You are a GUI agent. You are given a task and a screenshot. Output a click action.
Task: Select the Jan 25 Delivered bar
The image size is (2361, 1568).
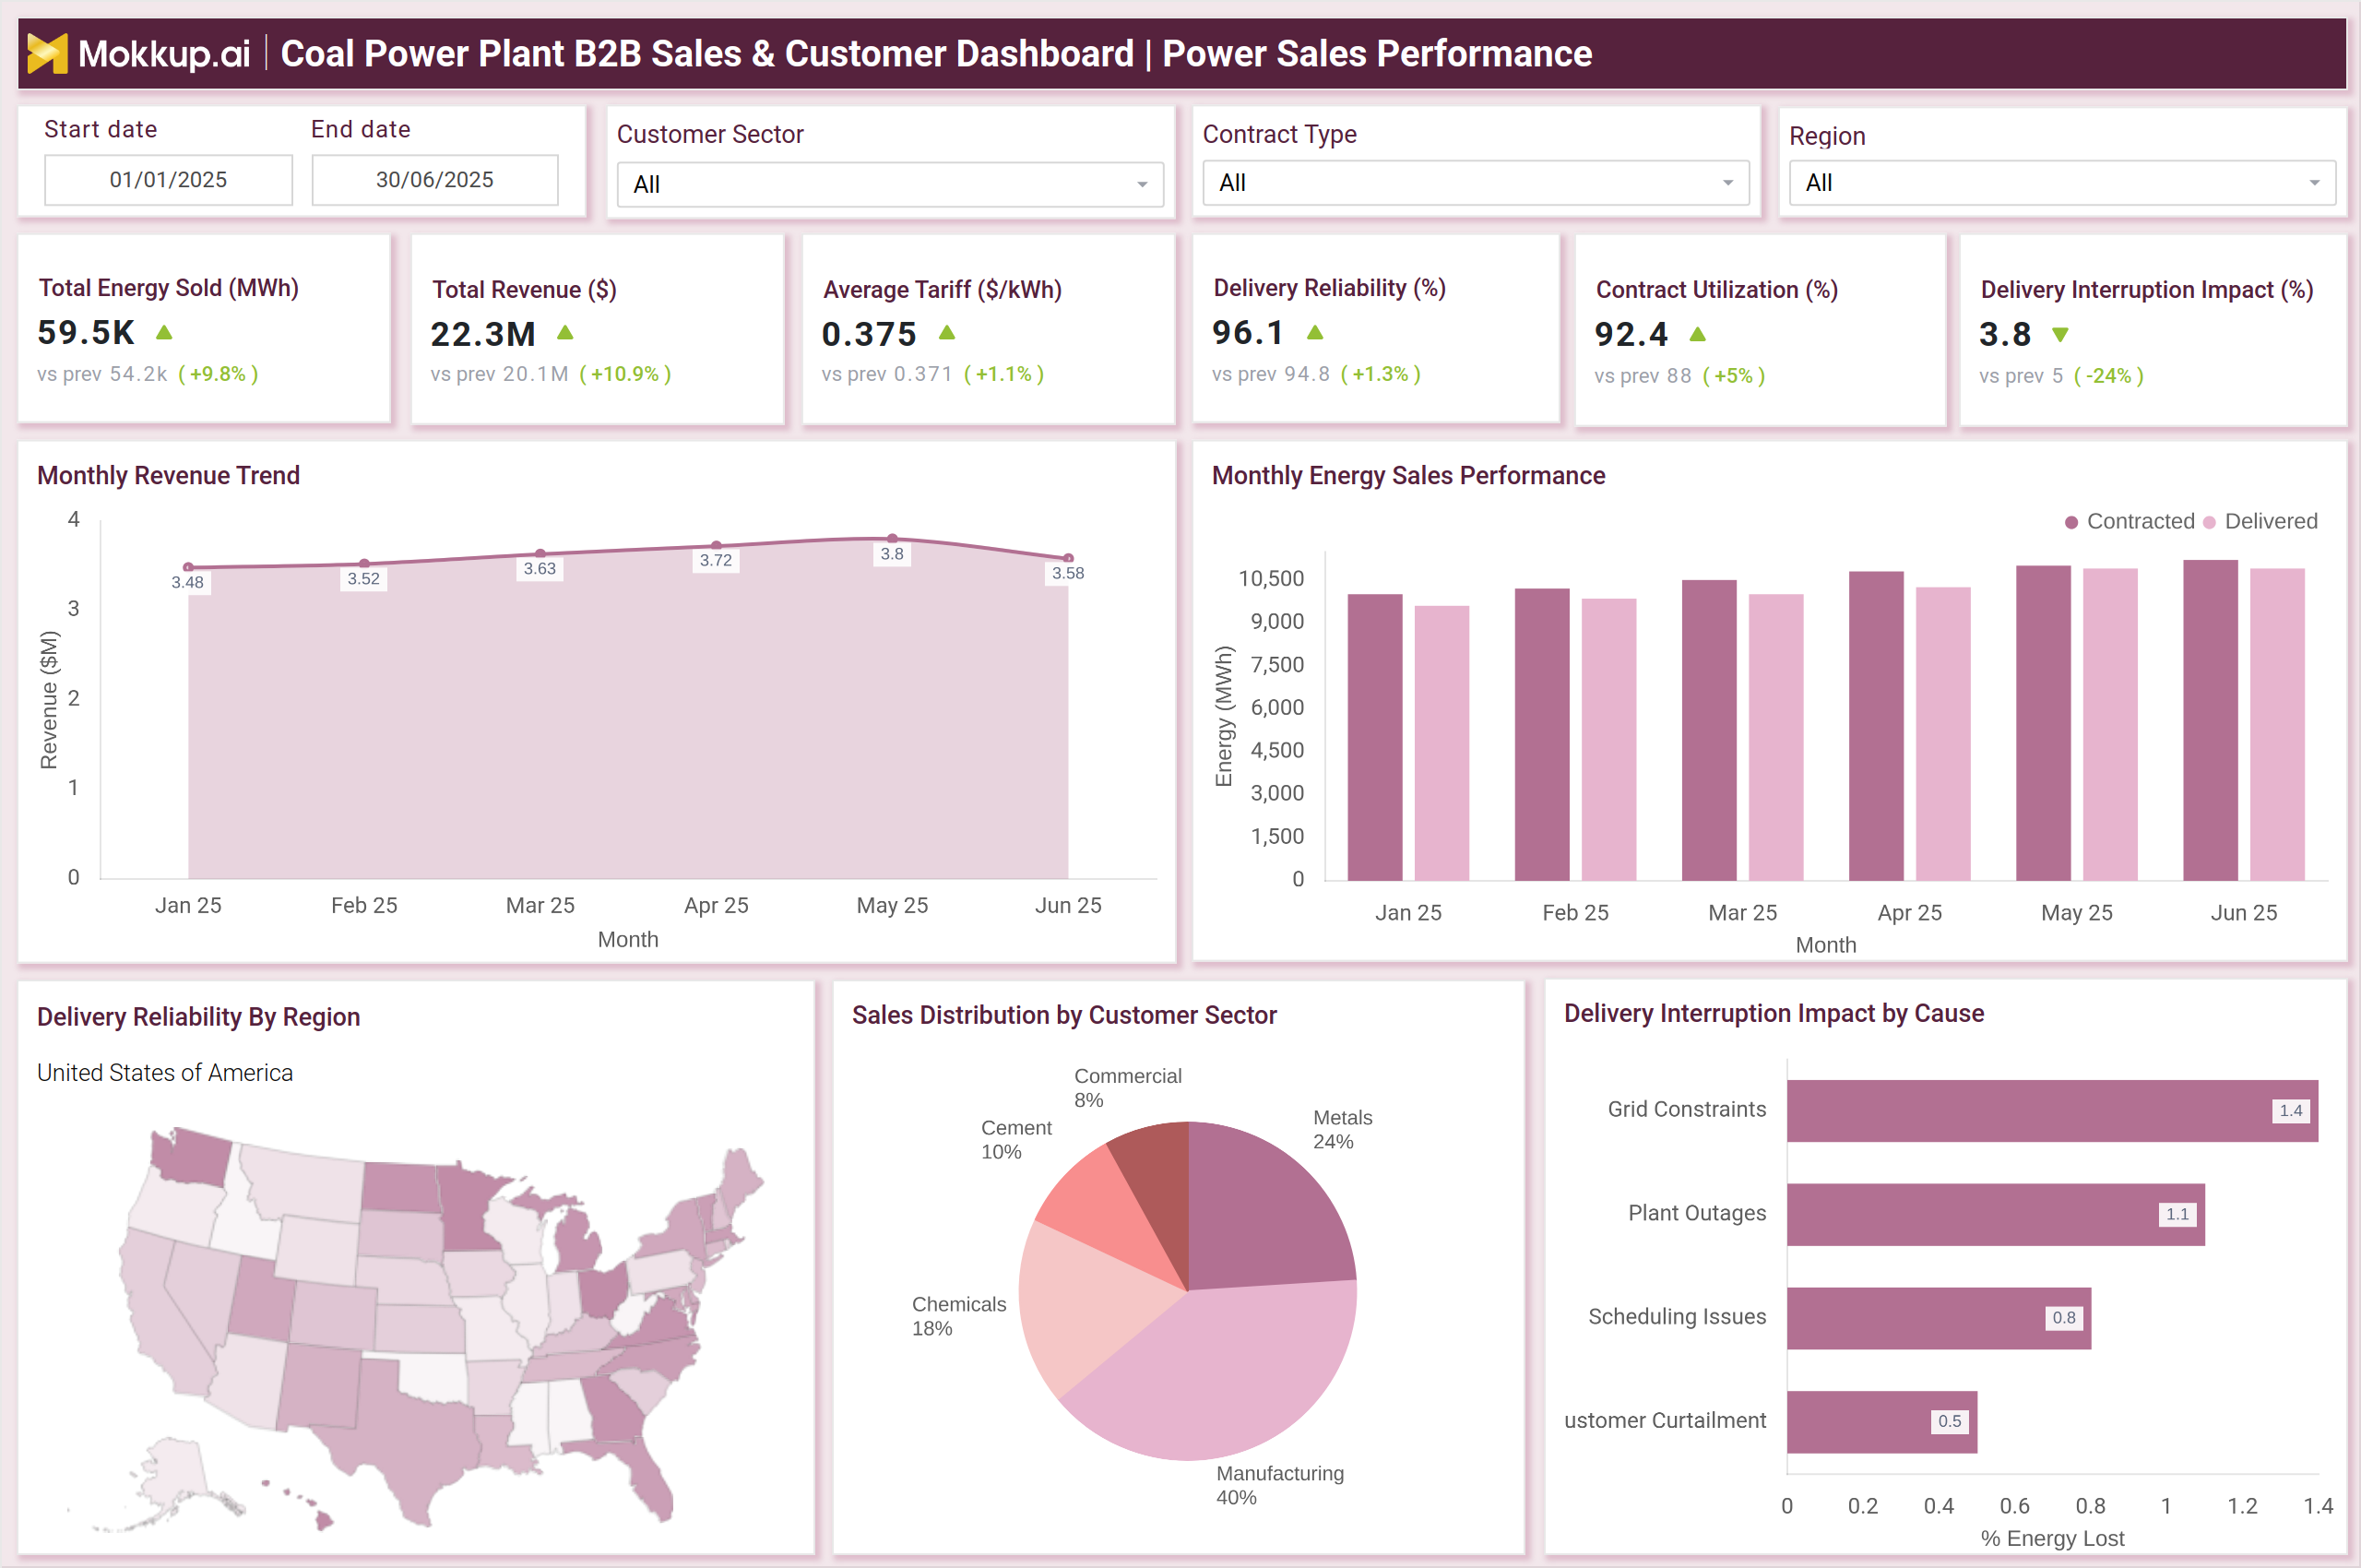pyautogui.click(x=1442, y=744)
